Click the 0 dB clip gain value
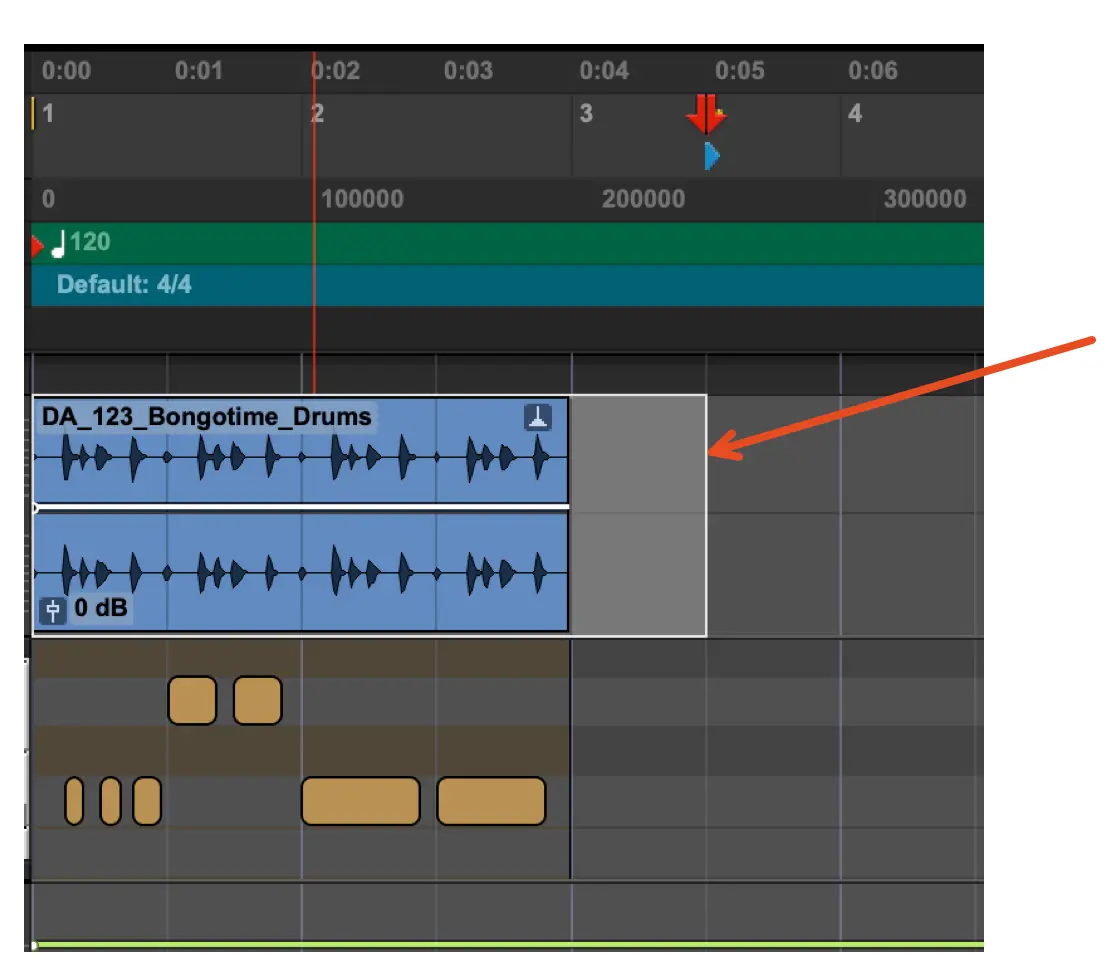1112x978 pixels. (x=101, y=608)
